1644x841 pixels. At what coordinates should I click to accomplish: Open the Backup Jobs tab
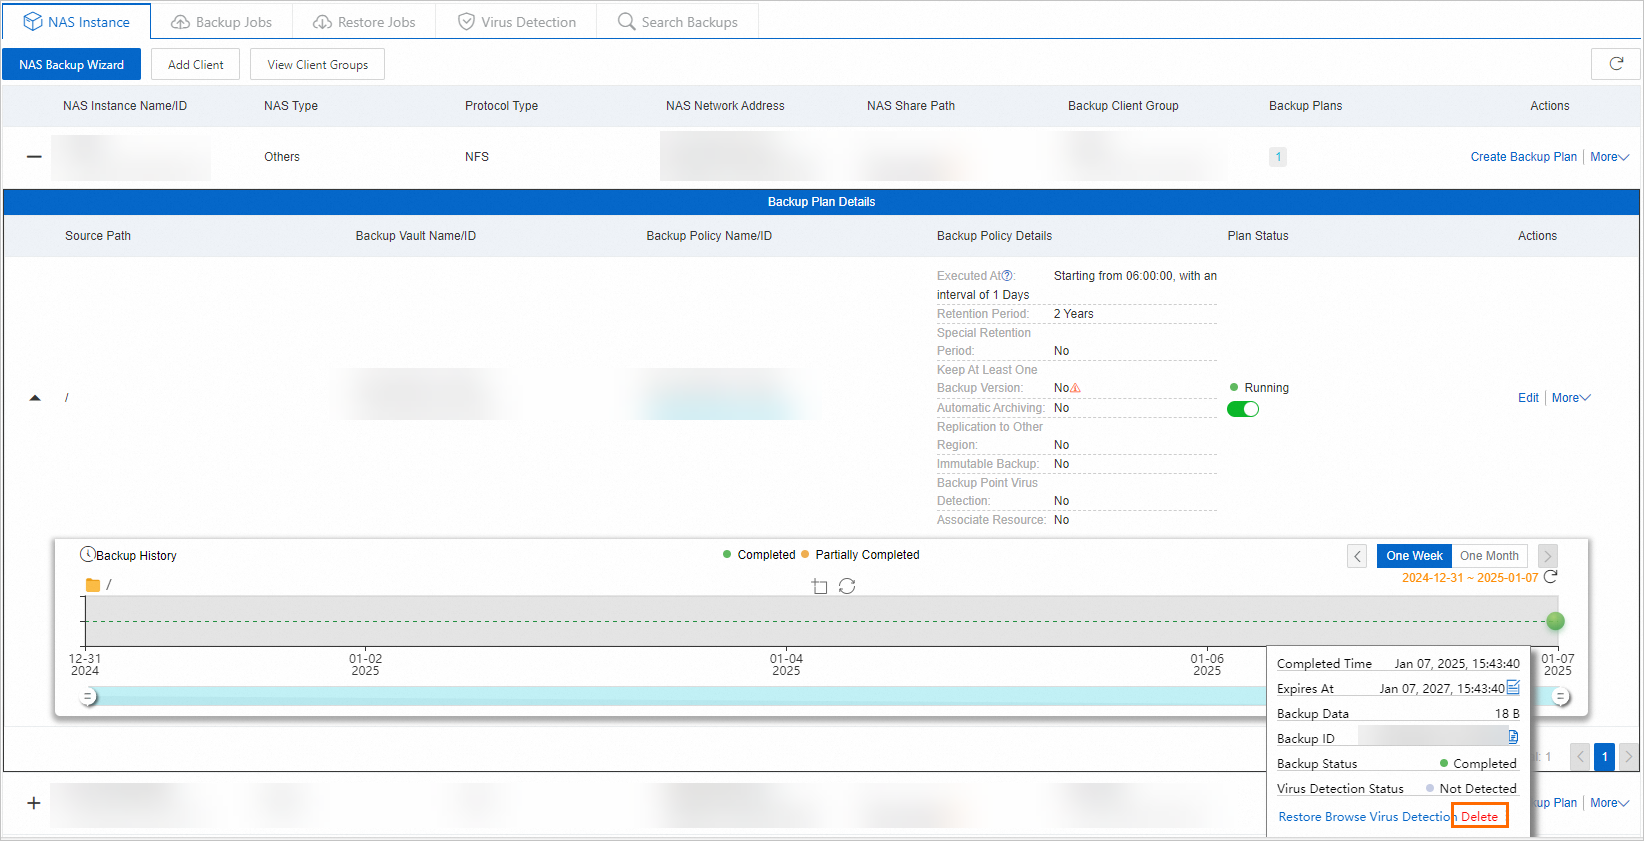point(222,22)
